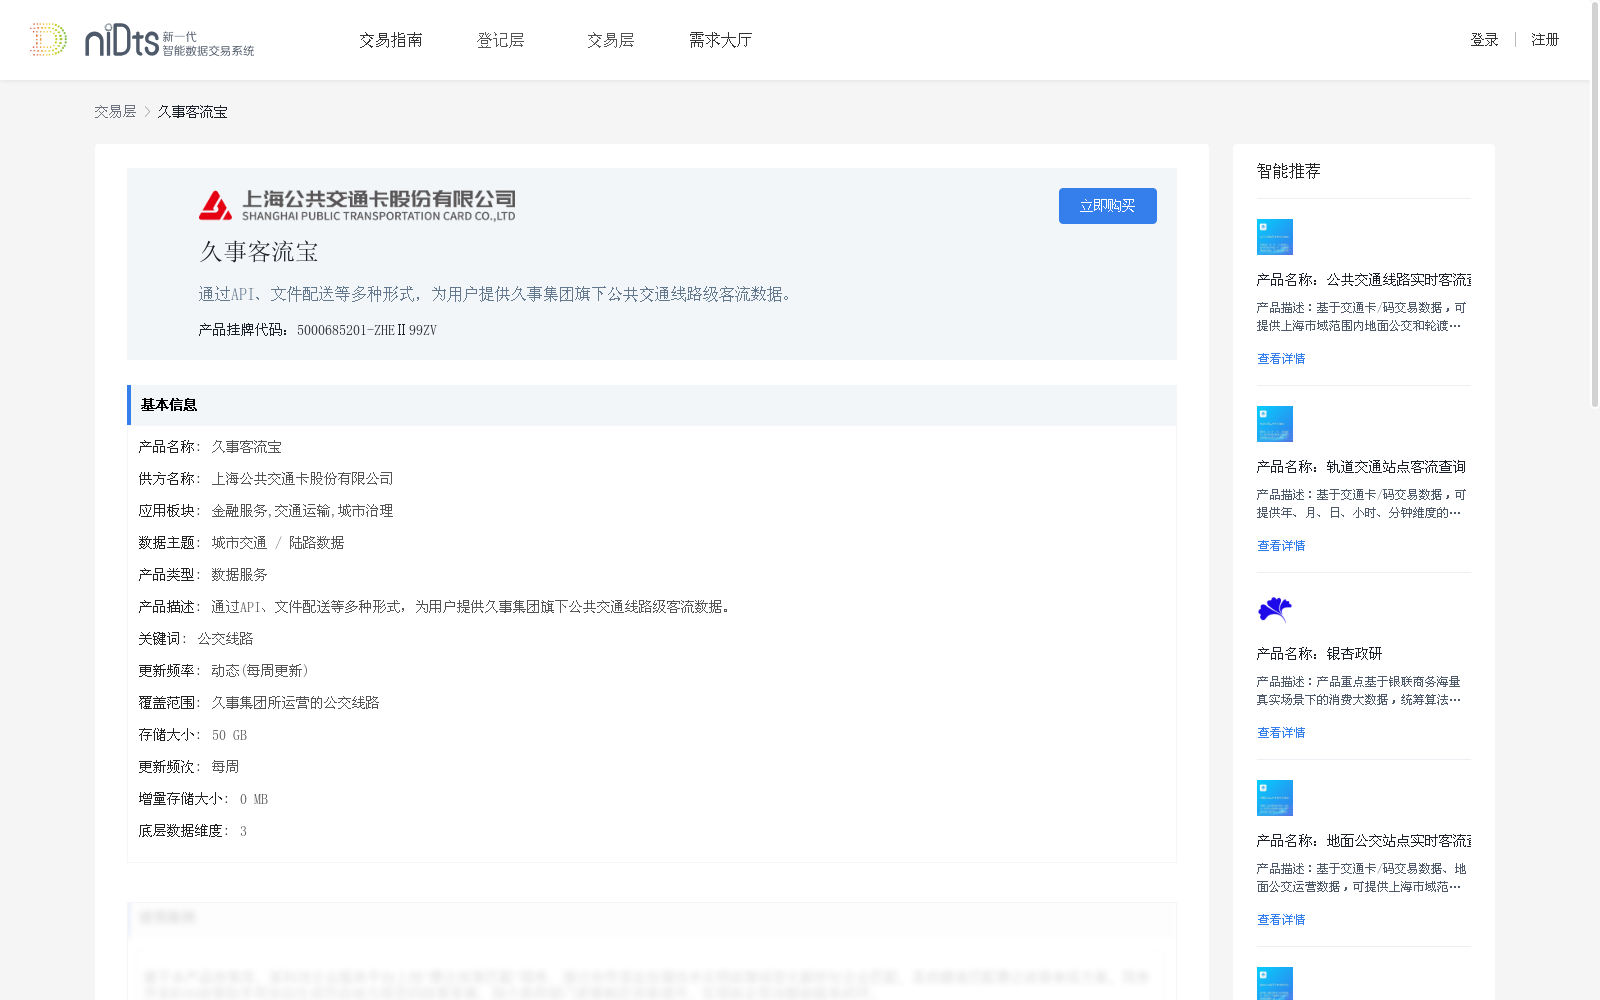Click the 关键词 value 公交线路

[225, 639]
